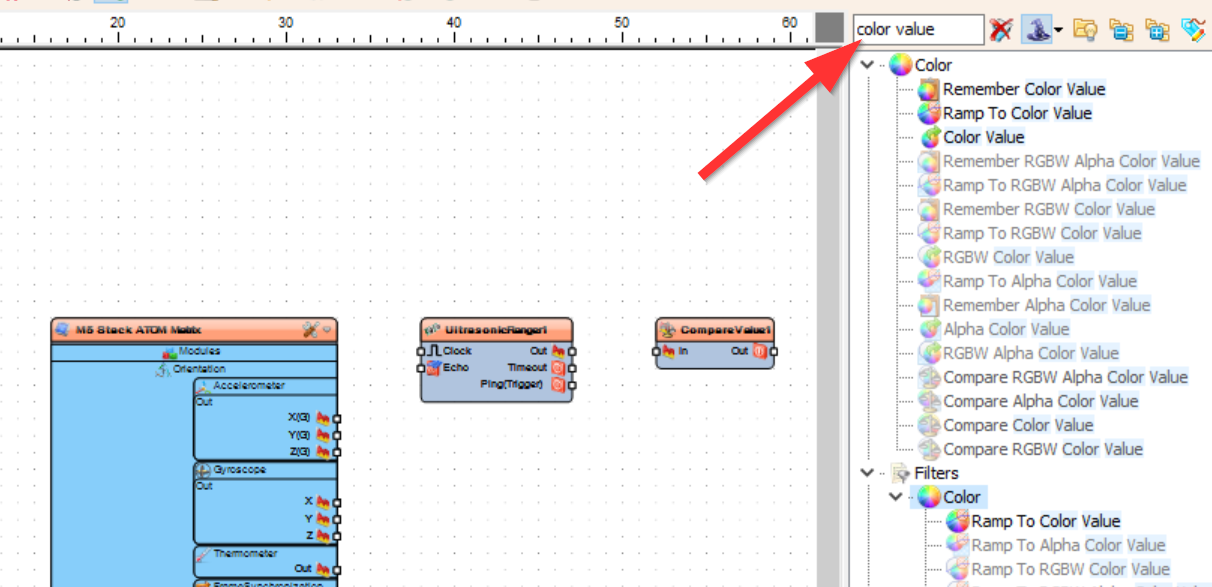Screen dimensions: 1212x587
Task: Select the Accelerometer block header
Action: [x=265, y=386]
